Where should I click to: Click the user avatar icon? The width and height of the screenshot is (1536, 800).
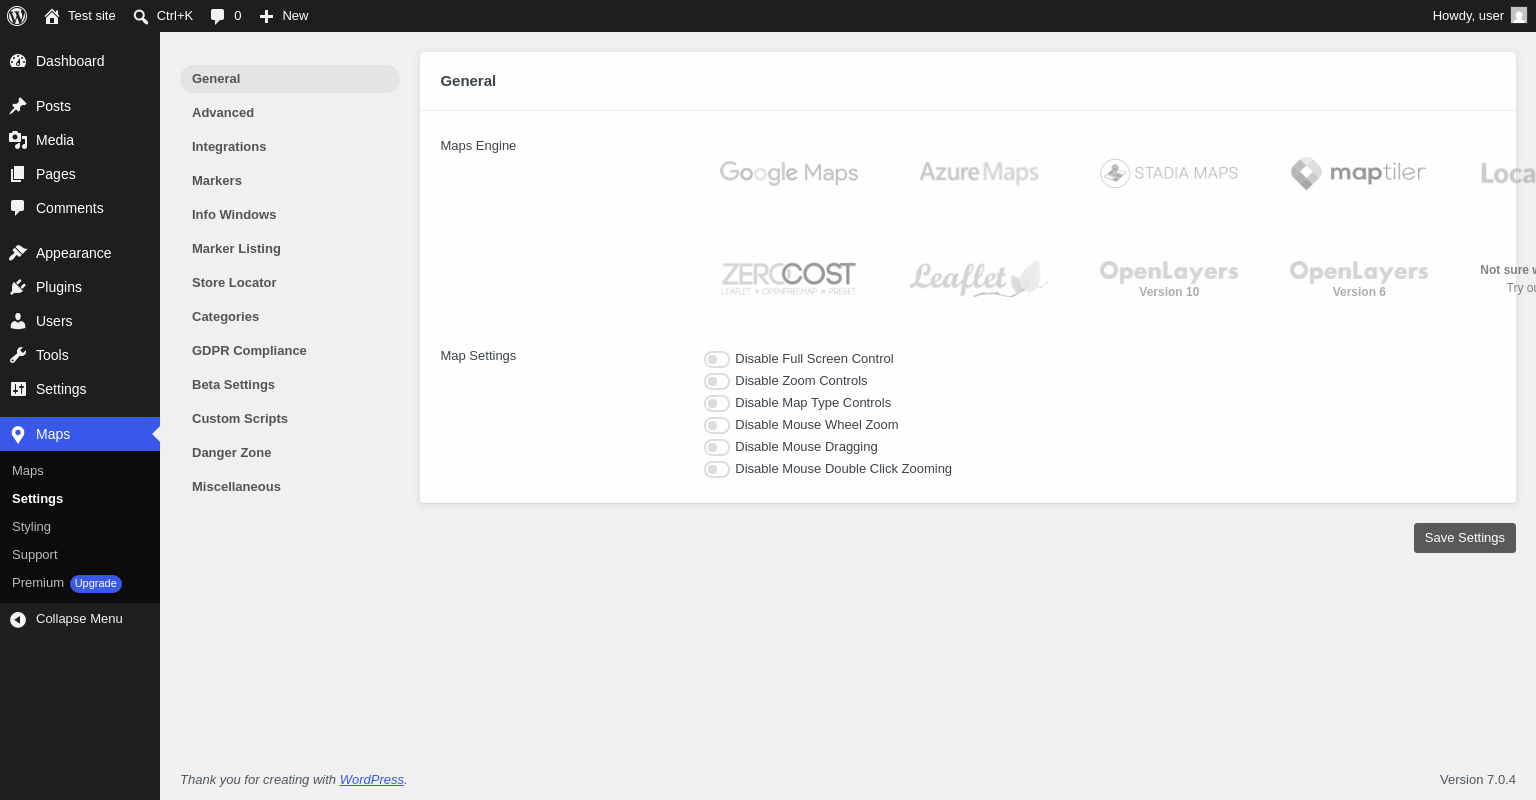coord(1519,16)
